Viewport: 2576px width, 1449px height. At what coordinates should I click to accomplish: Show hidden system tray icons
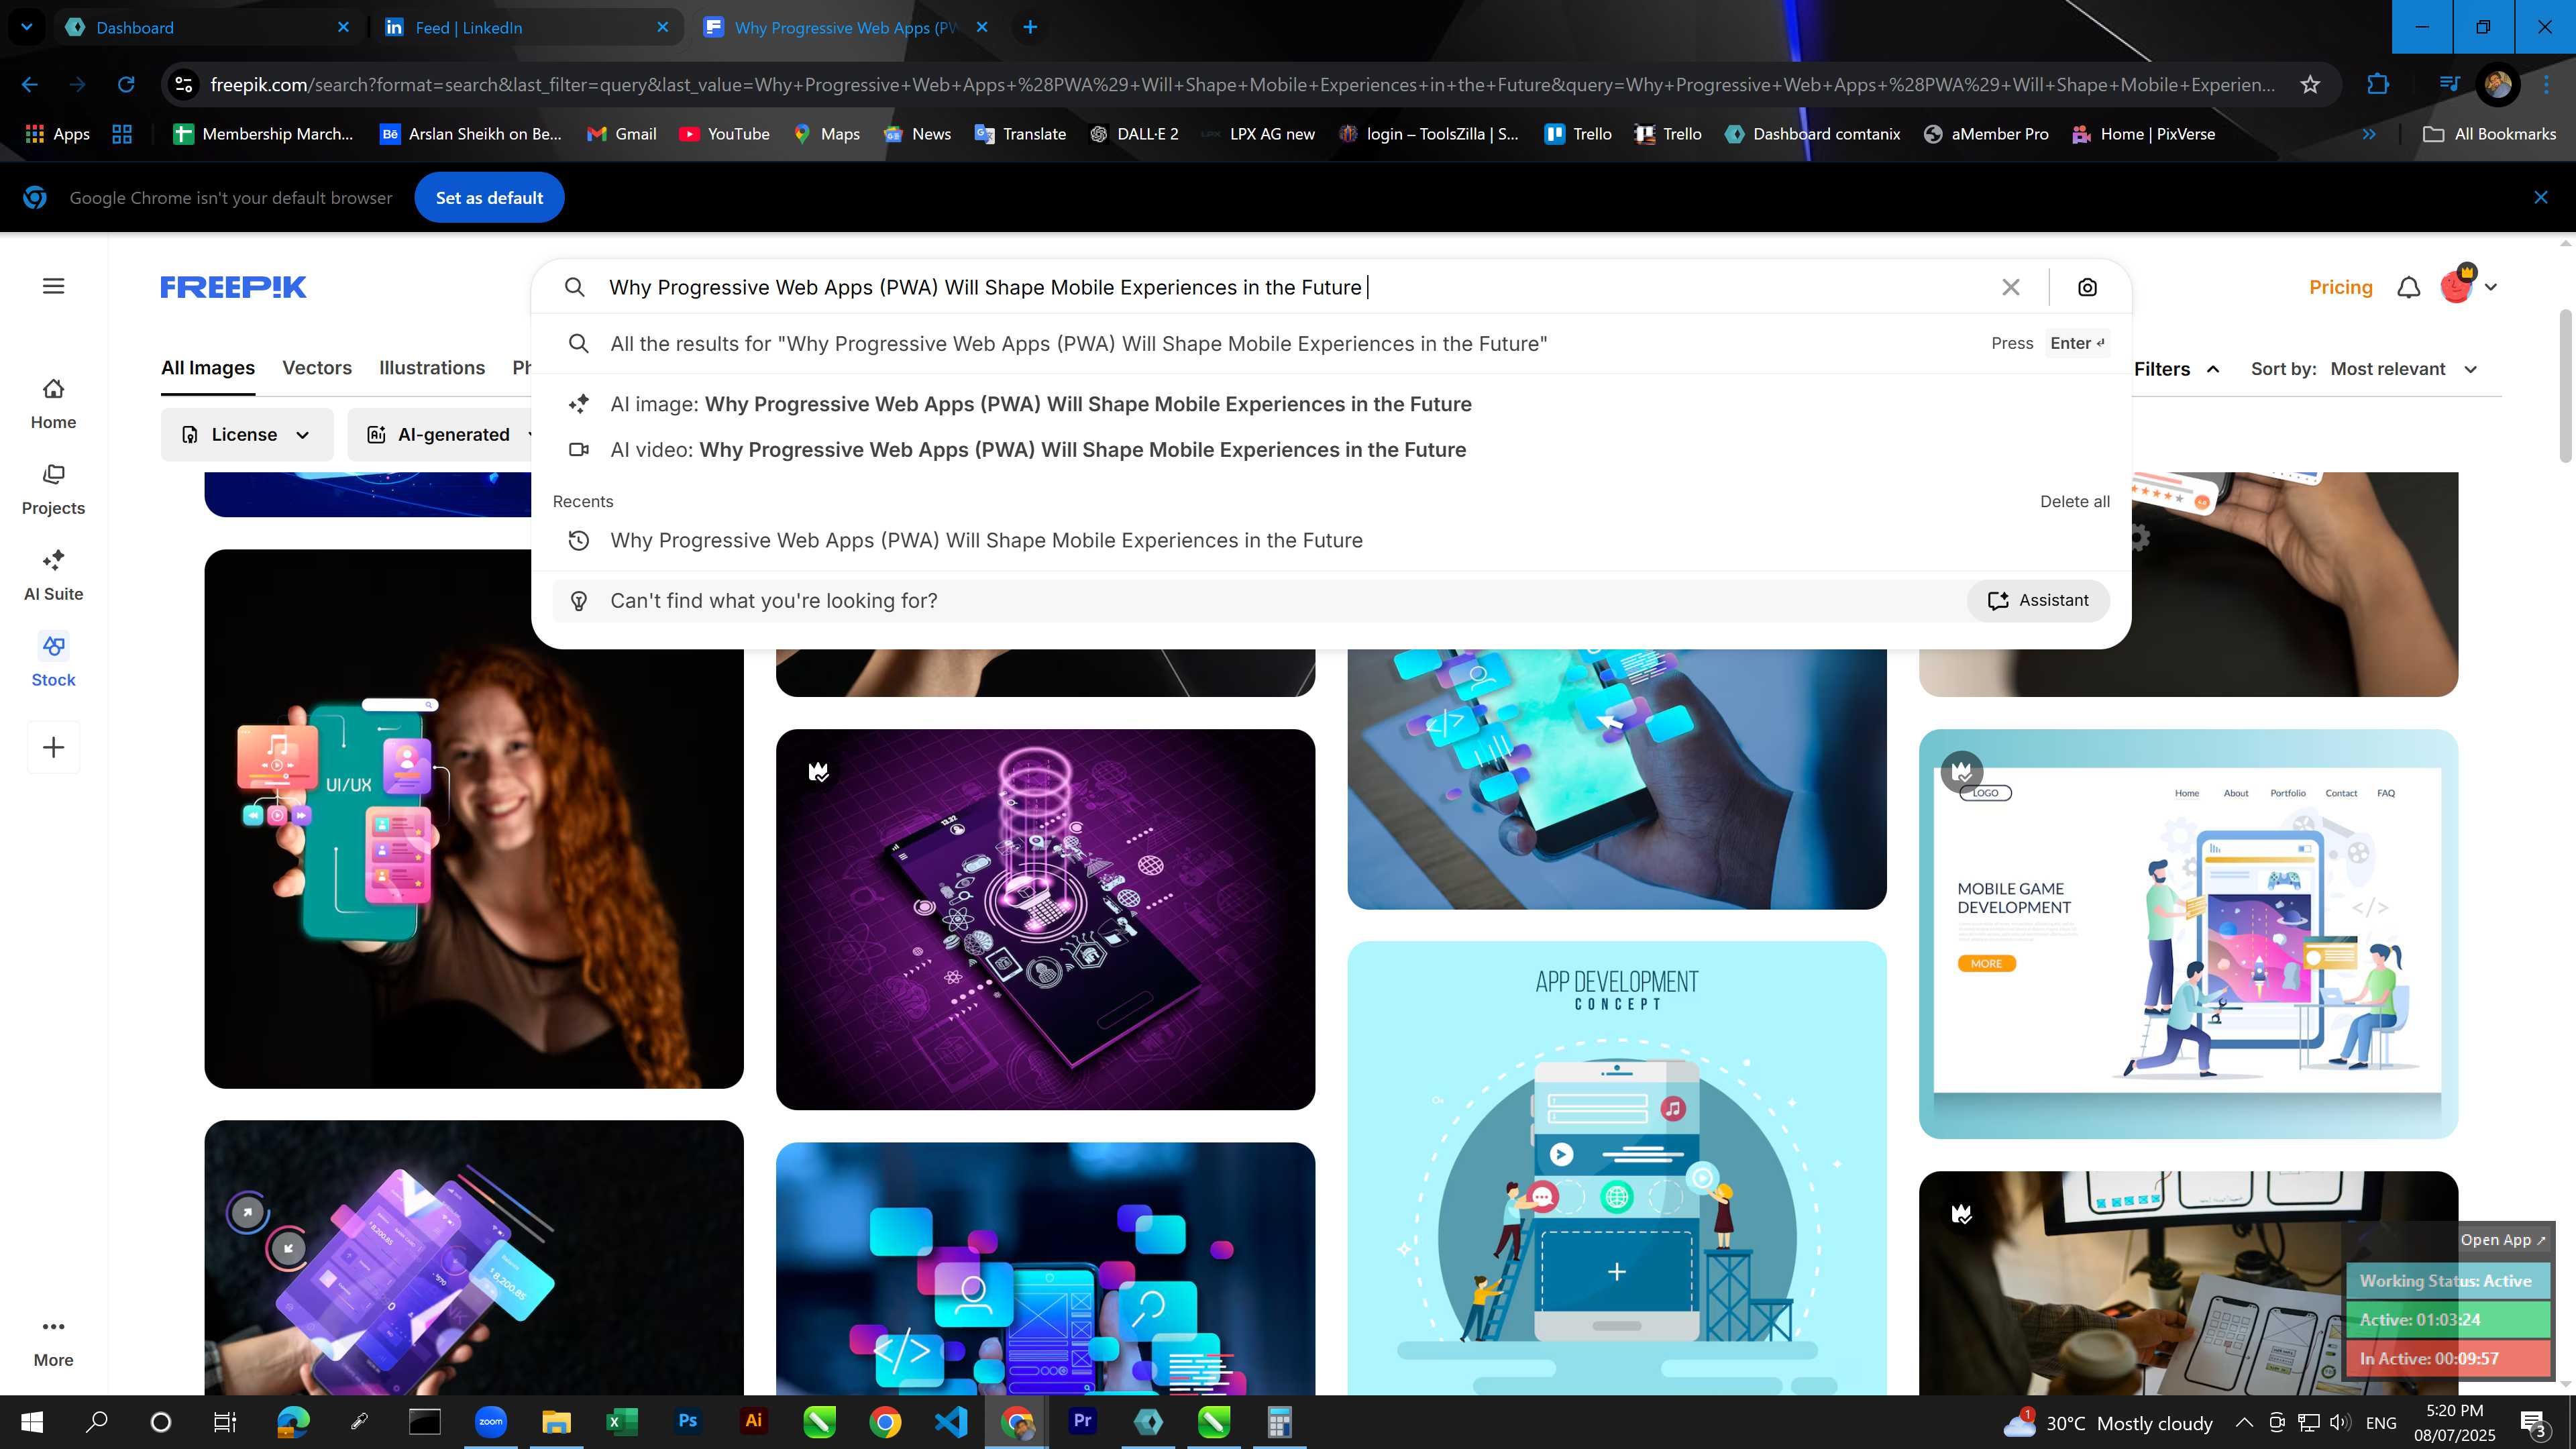(2244, 1422)
